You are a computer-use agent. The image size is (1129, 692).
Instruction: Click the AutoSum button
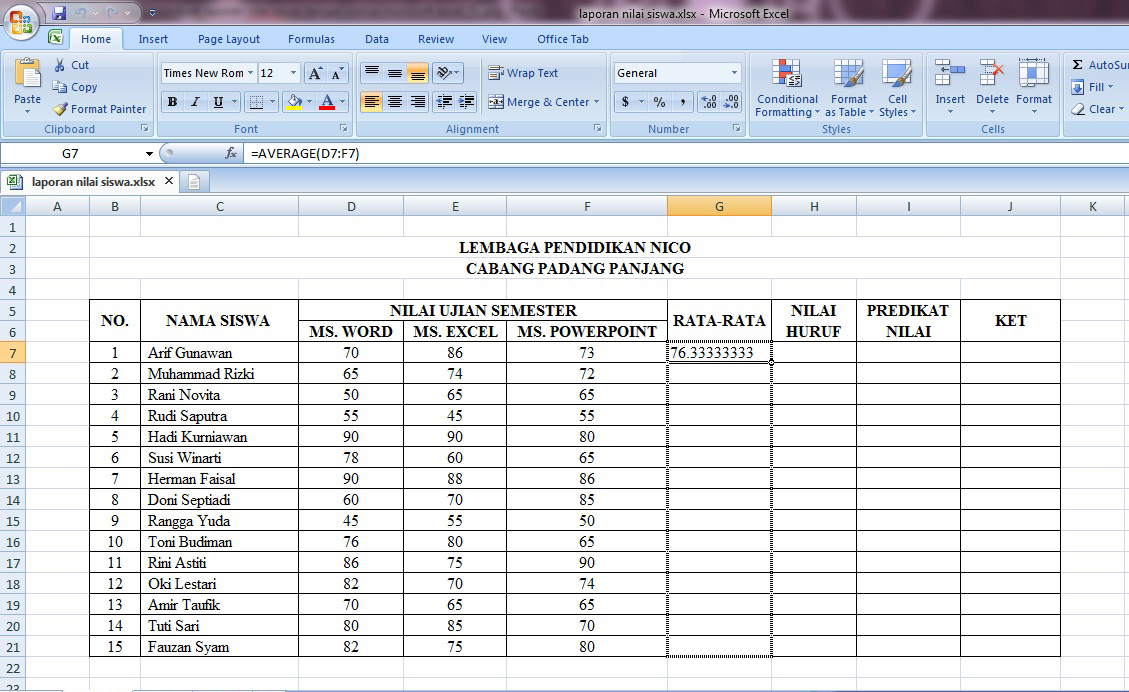1099,65
